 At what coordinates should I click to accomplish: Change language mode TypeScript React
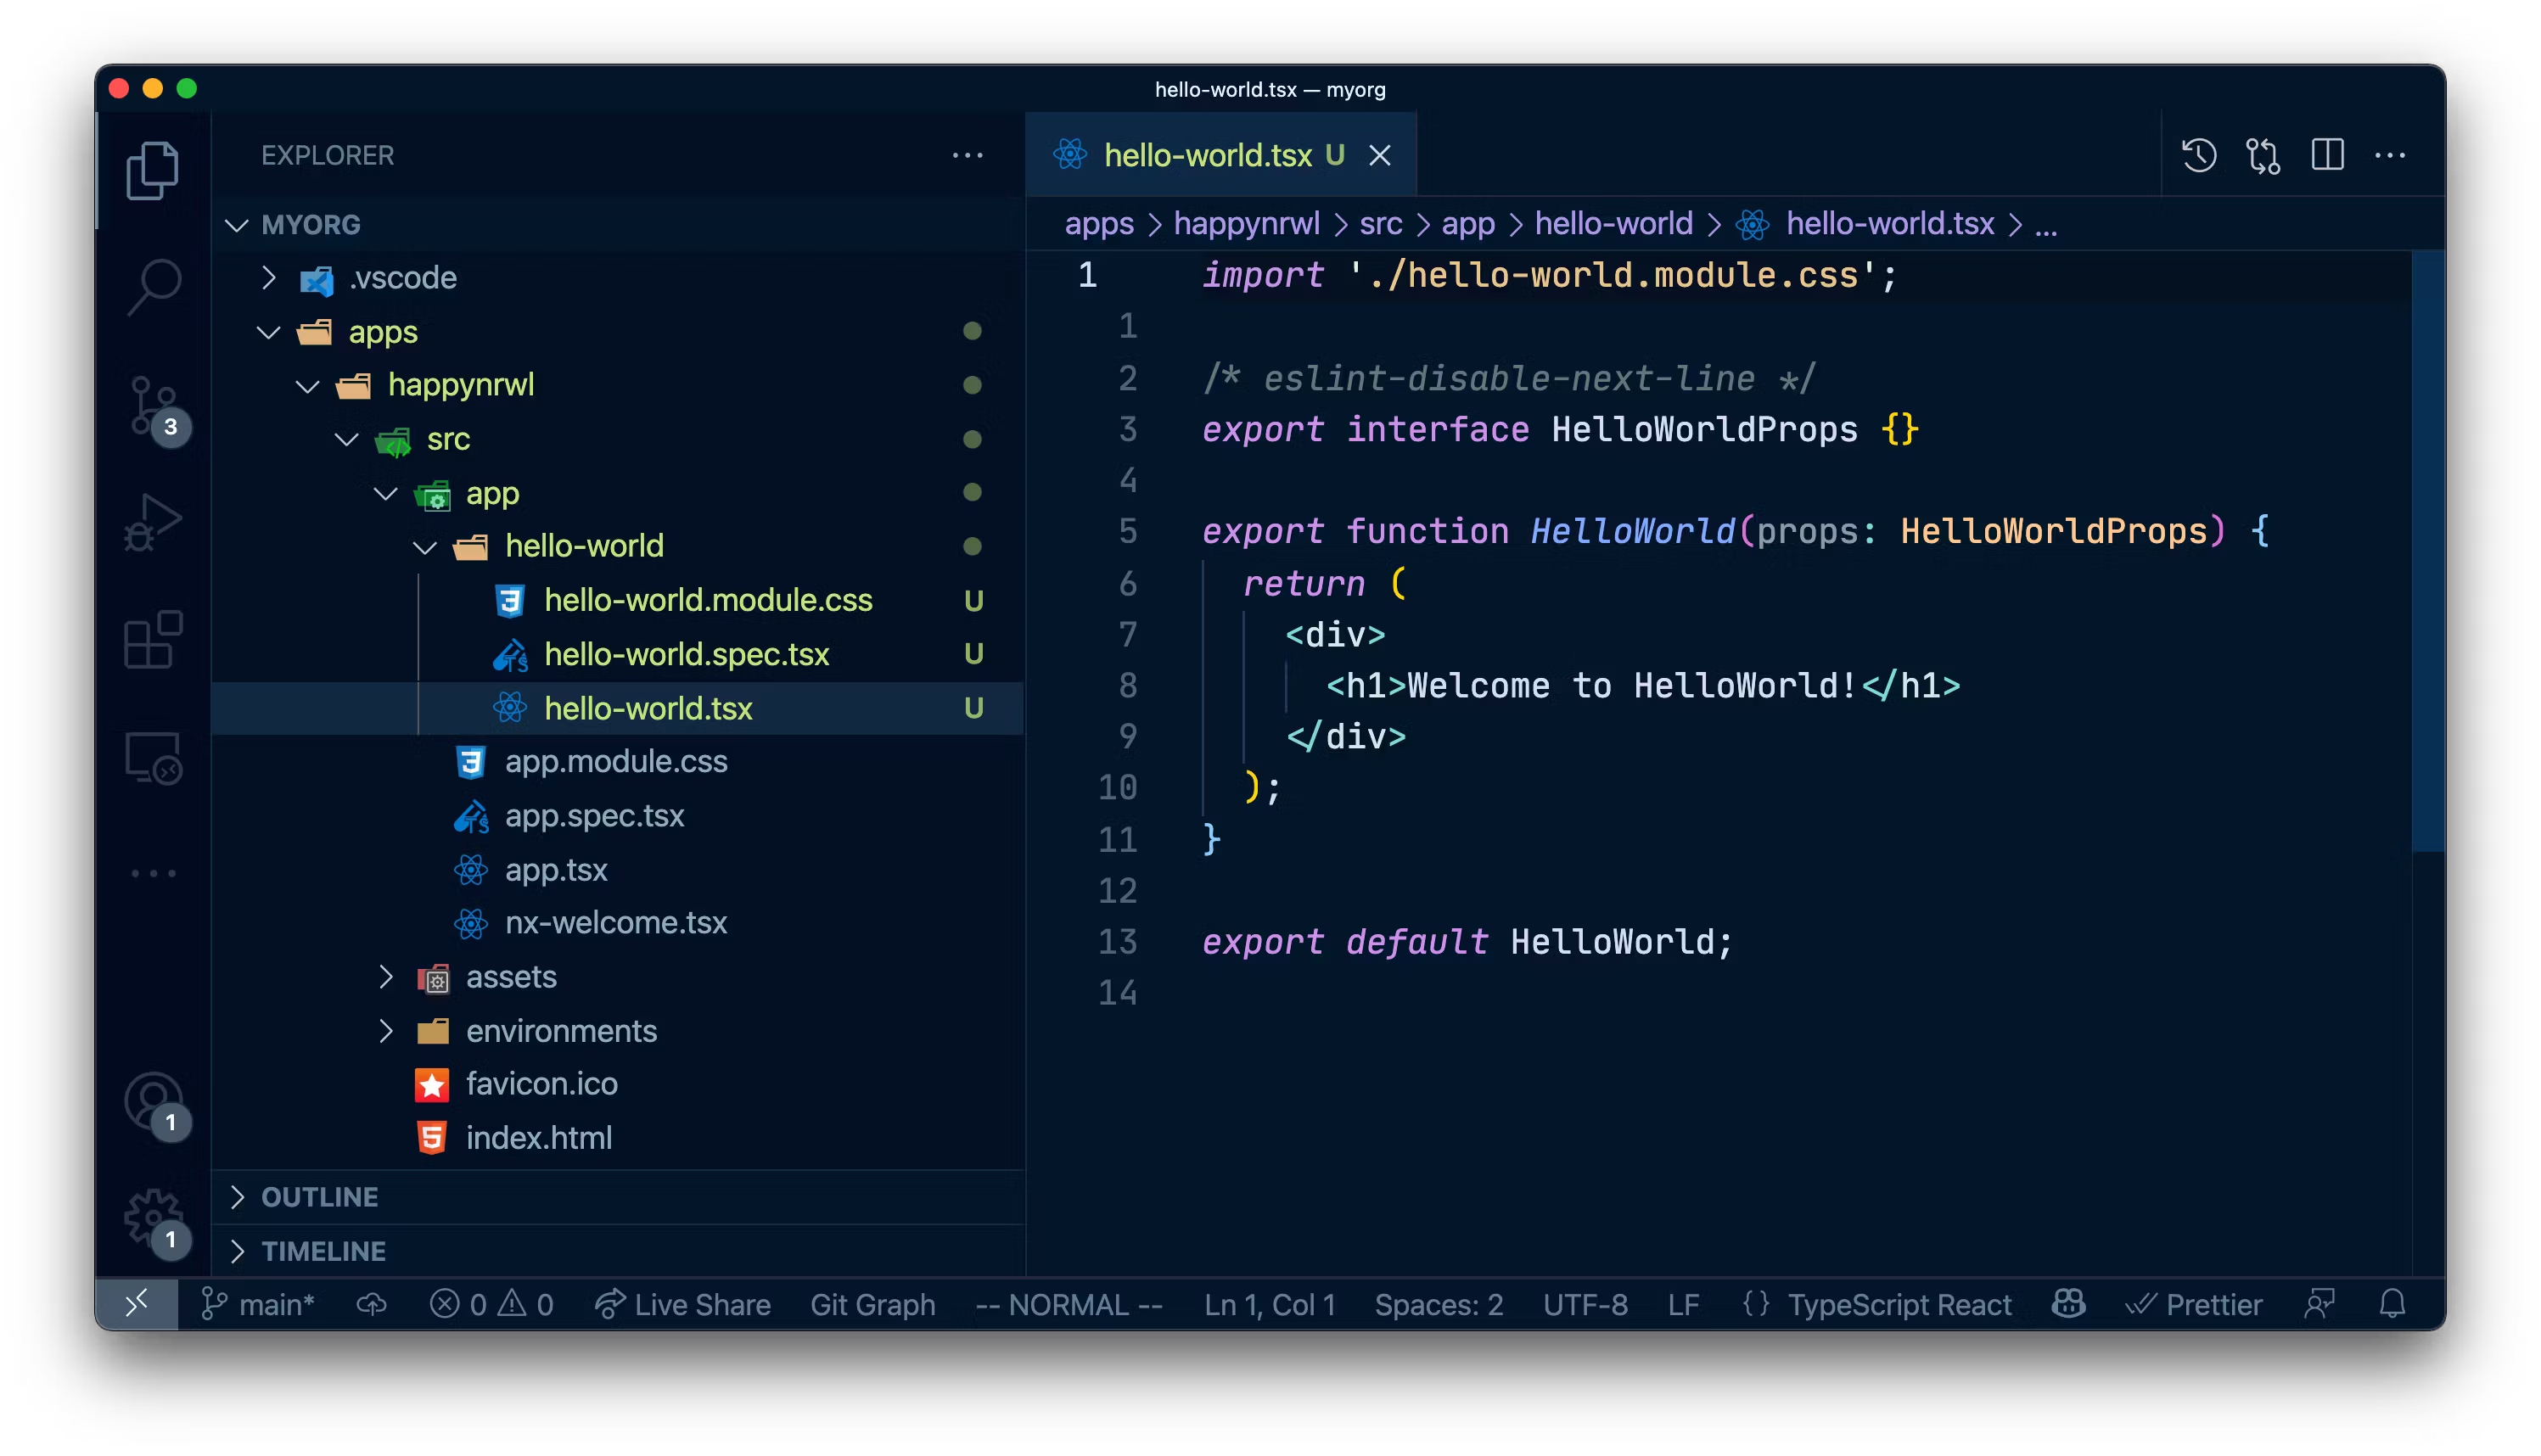1898,1304
